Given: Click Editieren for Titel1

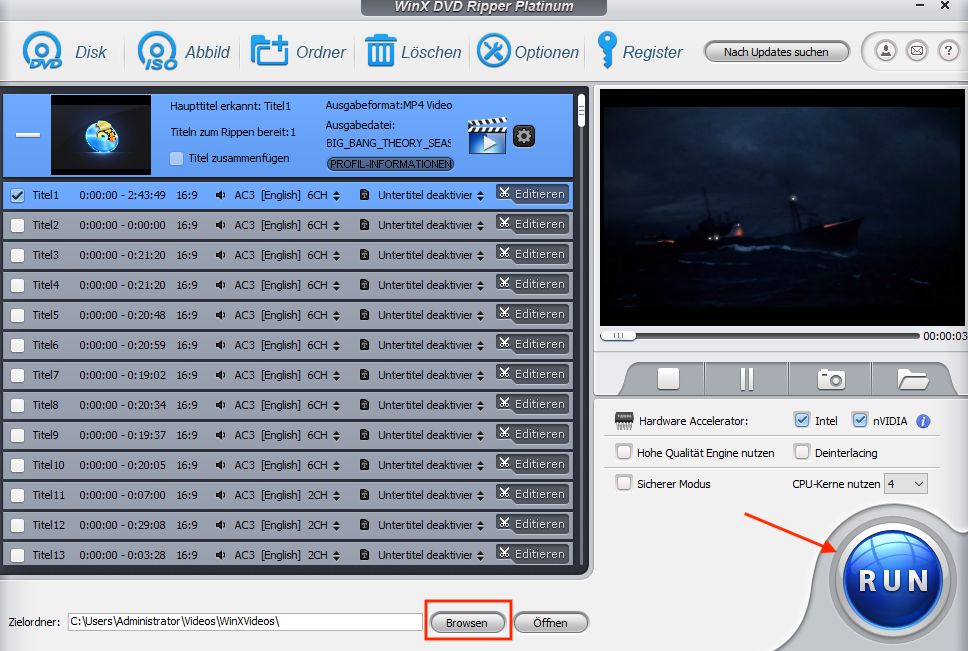Looking at the screenshot, I should point(532,194).
